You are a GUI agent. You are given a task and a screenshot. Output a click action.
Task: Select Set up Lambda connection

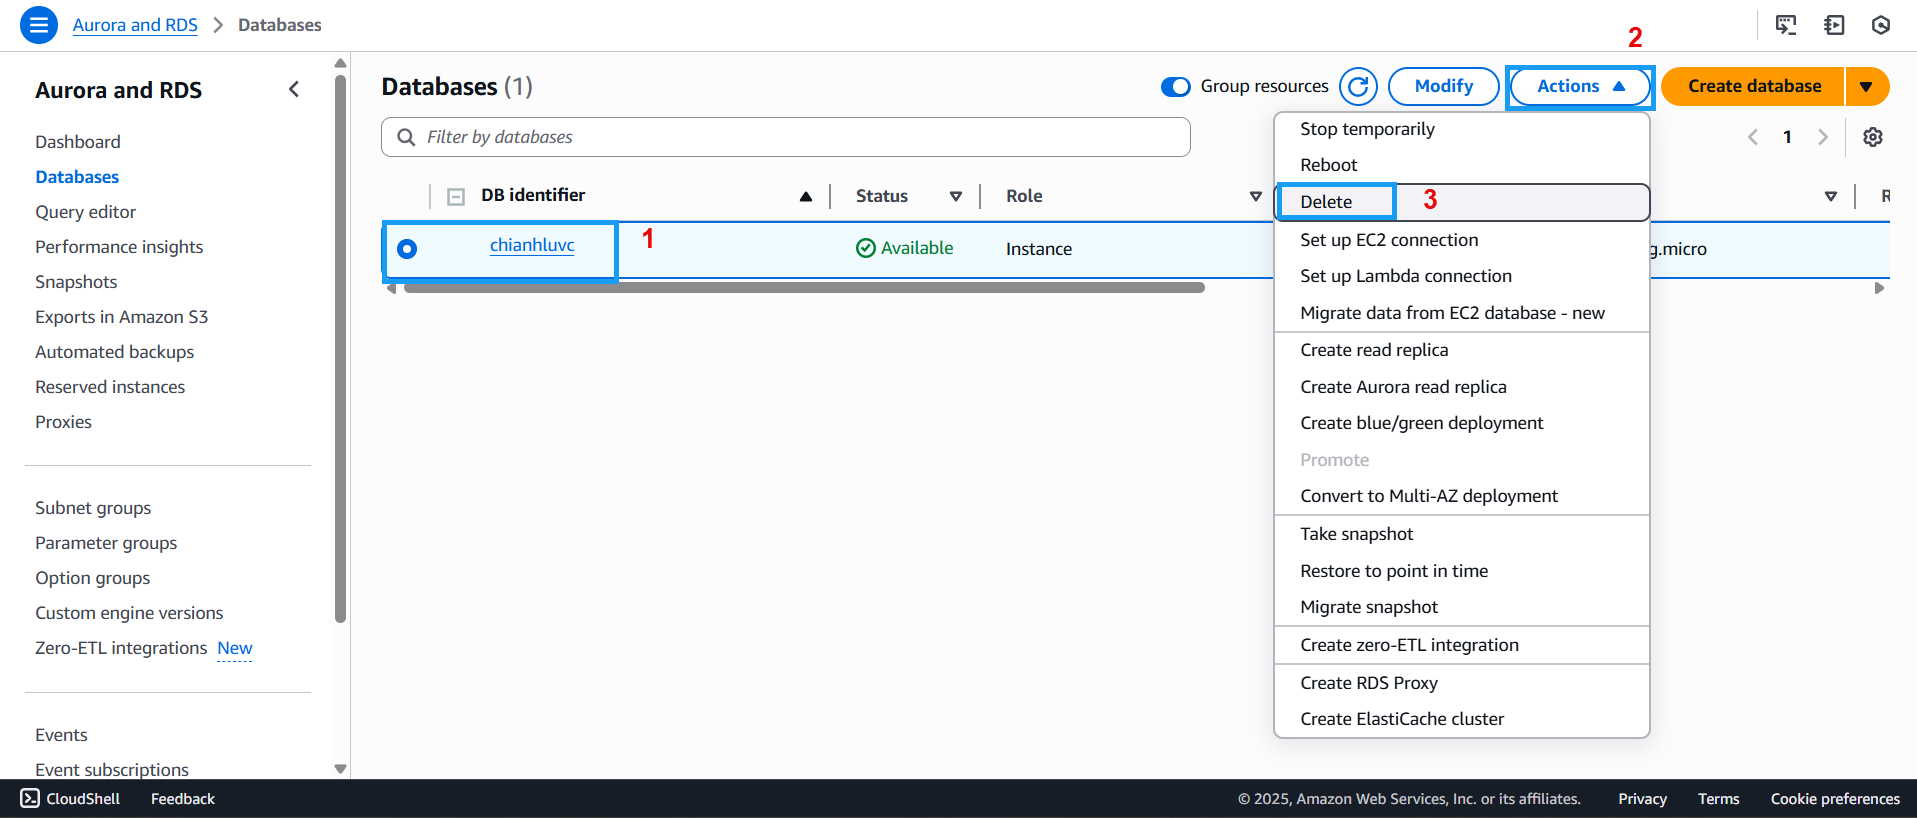[x=1461, y=276]
